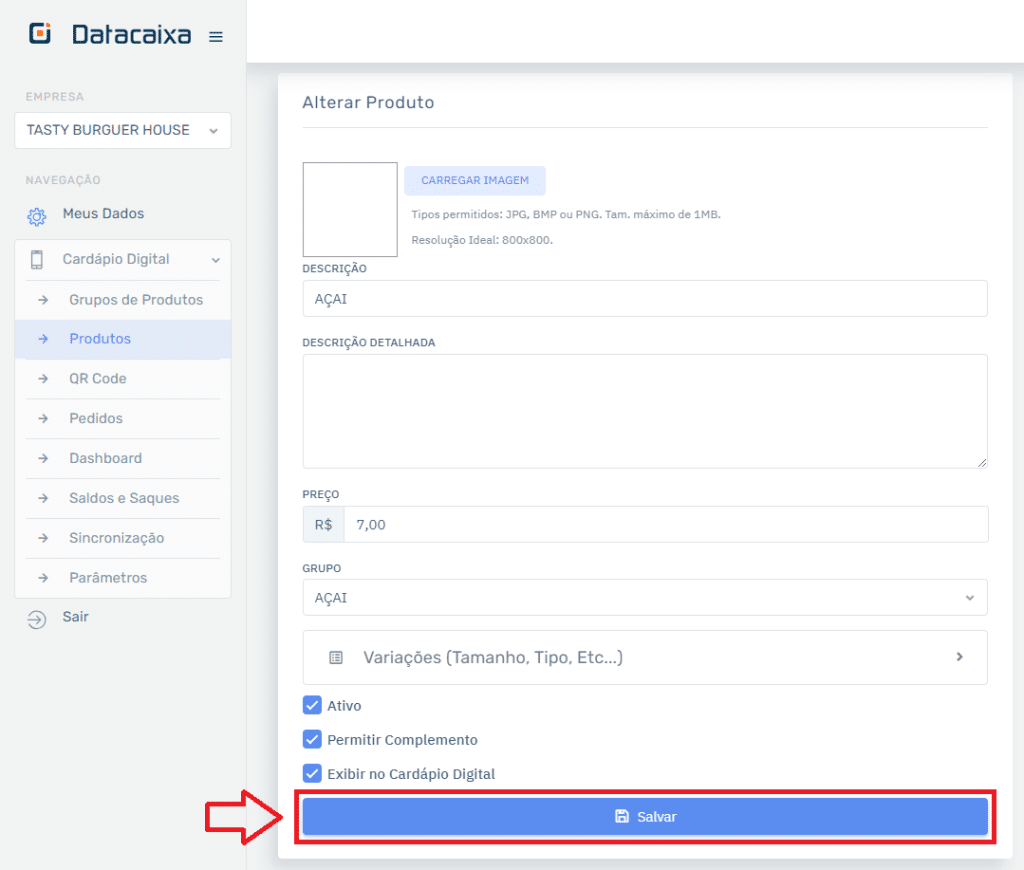Click the arrow icon beside QR Code
The height and width of the screenshot is (870, 1024).
(x=43, y=379)
